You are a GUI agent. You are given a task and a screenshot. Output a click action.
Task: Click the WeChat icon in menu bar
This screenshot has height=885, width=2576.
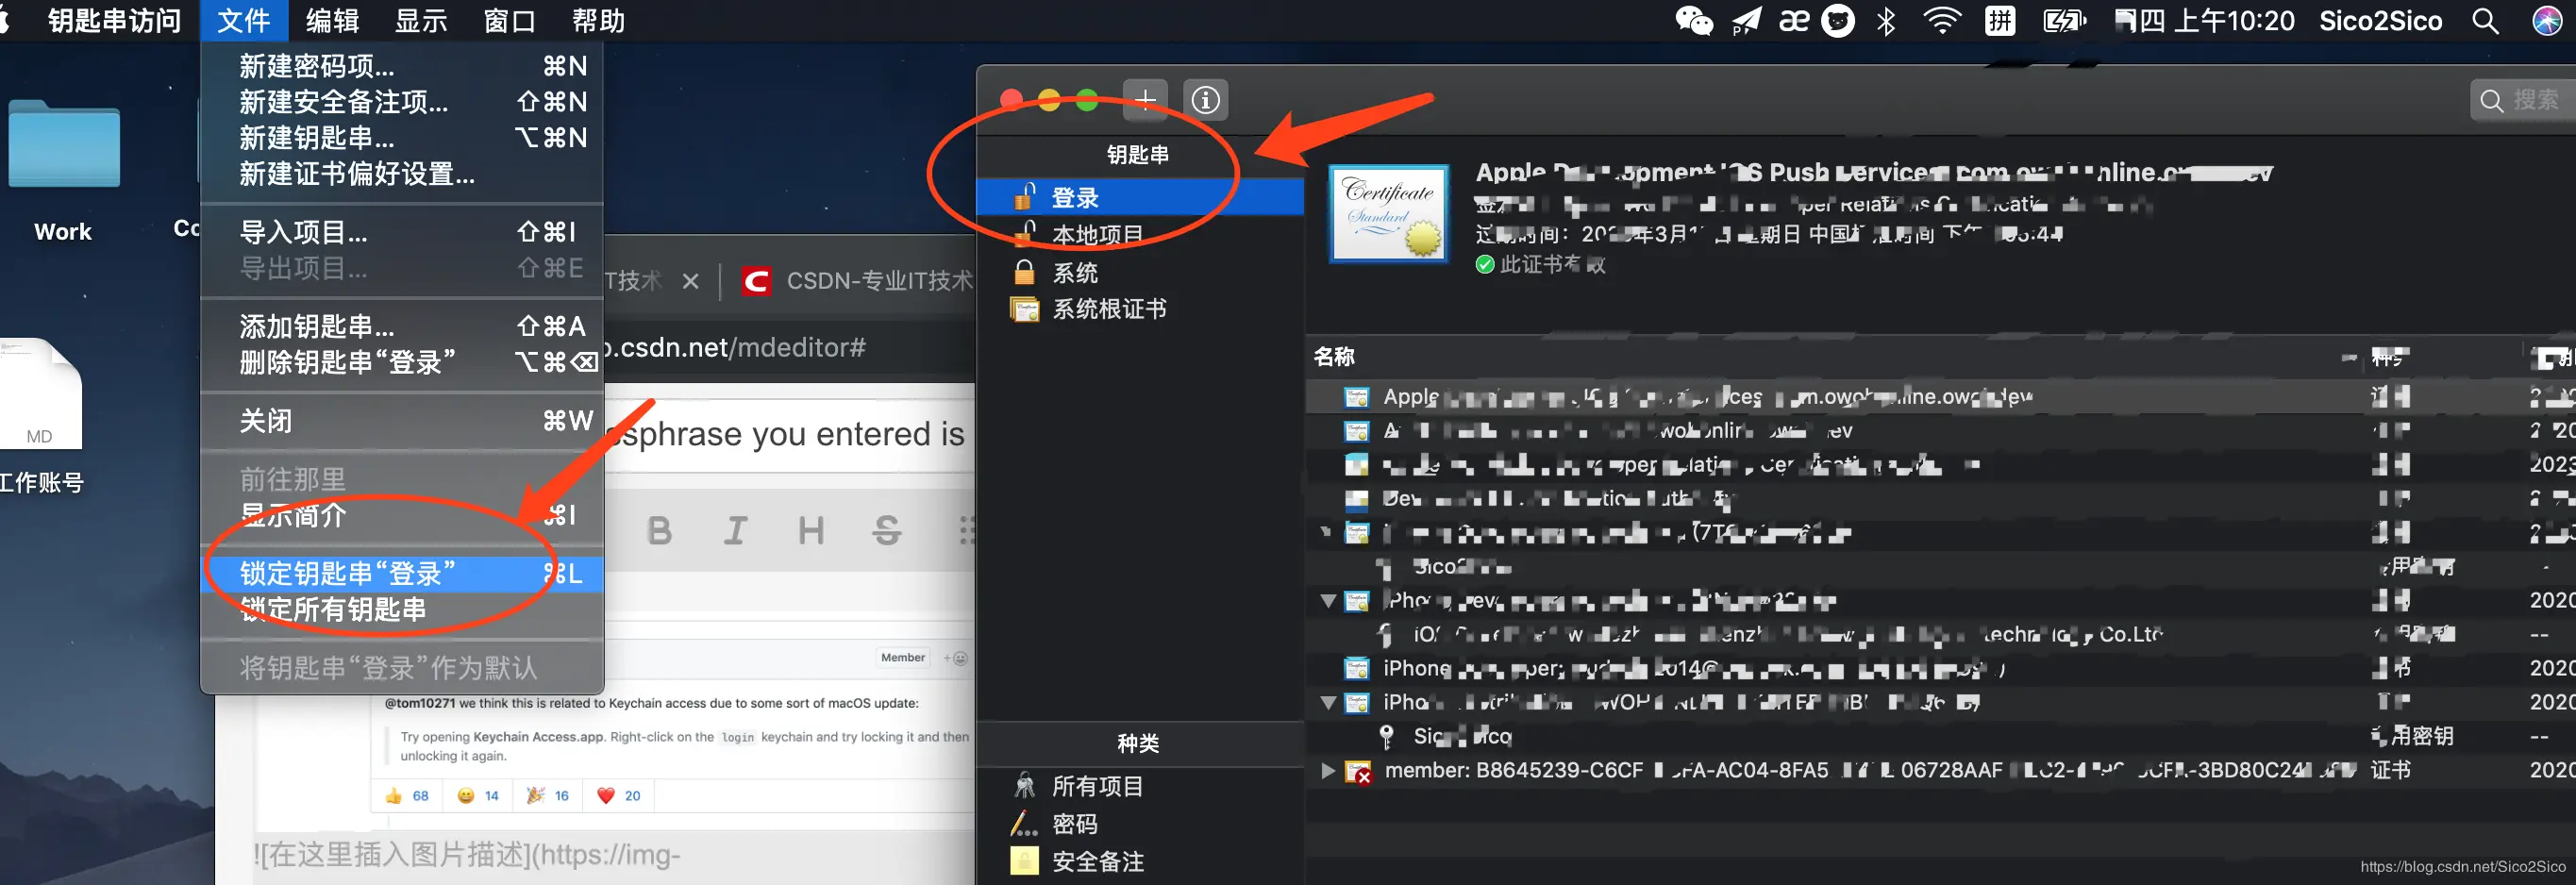click(x=1694, y=20)
